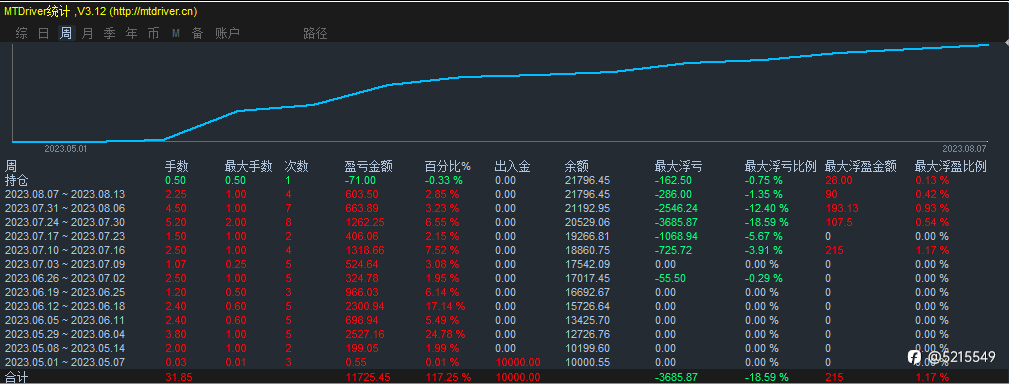Screen dimensions: 1009x384
Task: Open the 月 monthly tab
Action: click(x=88, y=33)
